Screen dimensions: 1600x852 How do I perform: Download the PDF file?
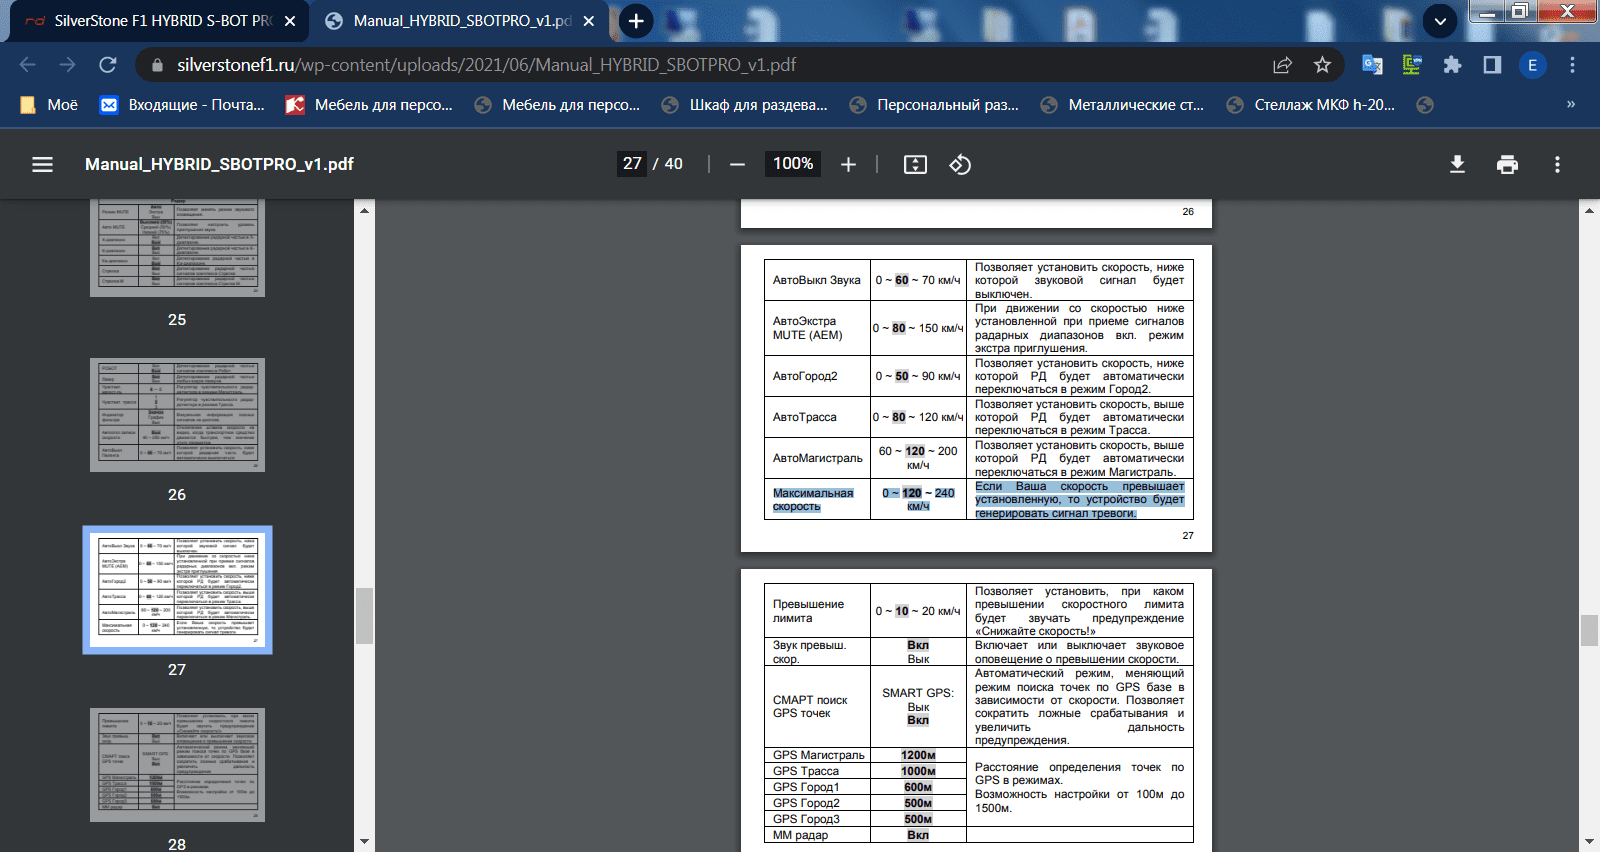click(1457, 164)
